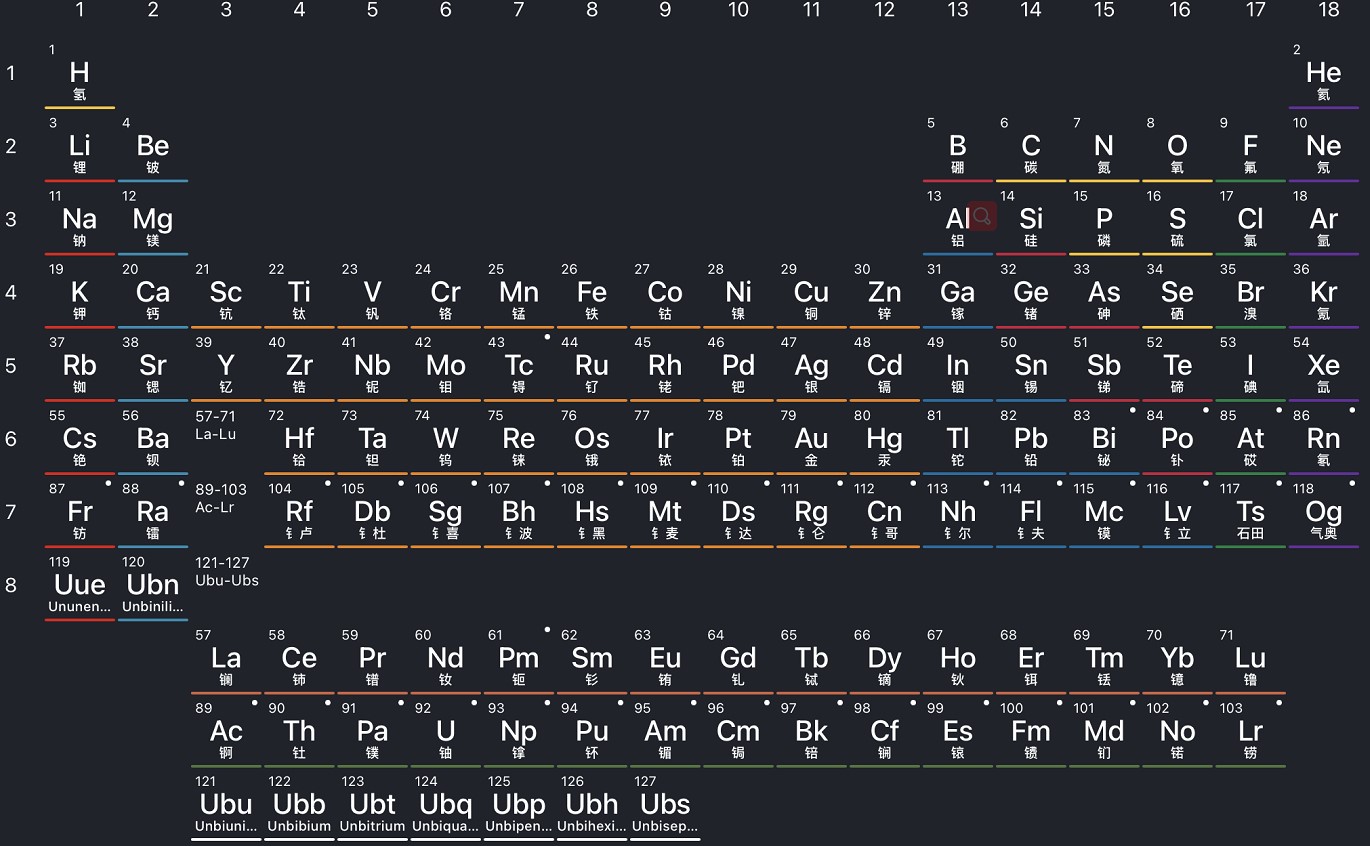This screenshot has height=846, width=1370.
Task: Click group 18 column header
Action: (x=1328, y=10)
